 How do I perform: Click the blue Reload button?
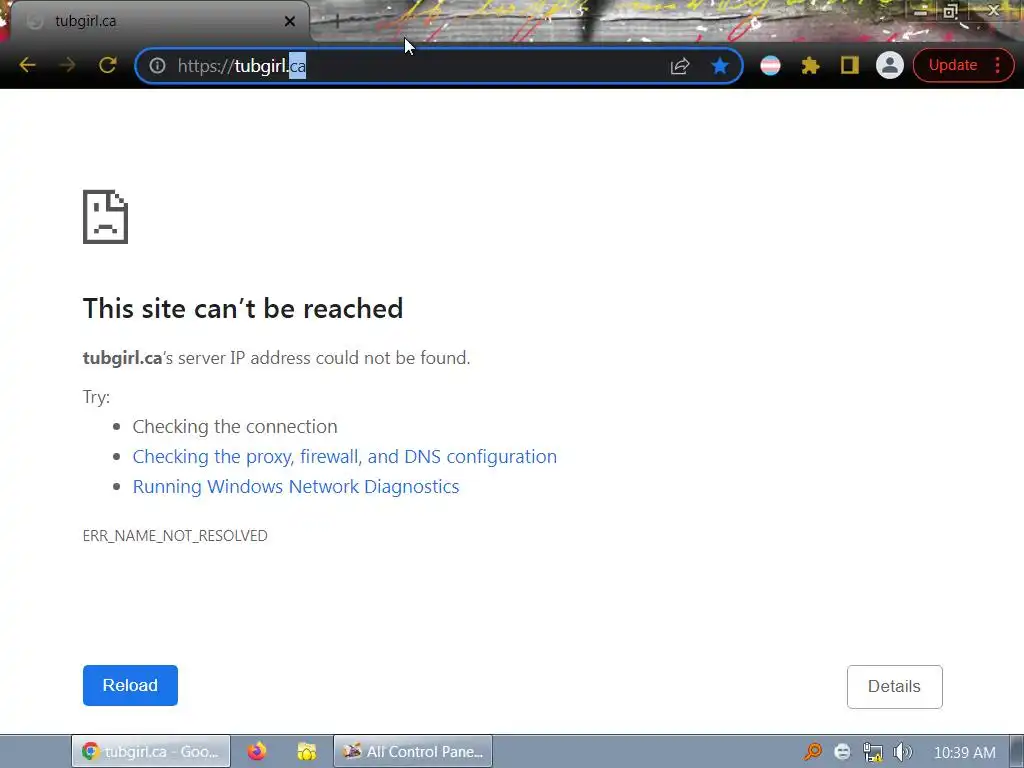coord(130,685)
